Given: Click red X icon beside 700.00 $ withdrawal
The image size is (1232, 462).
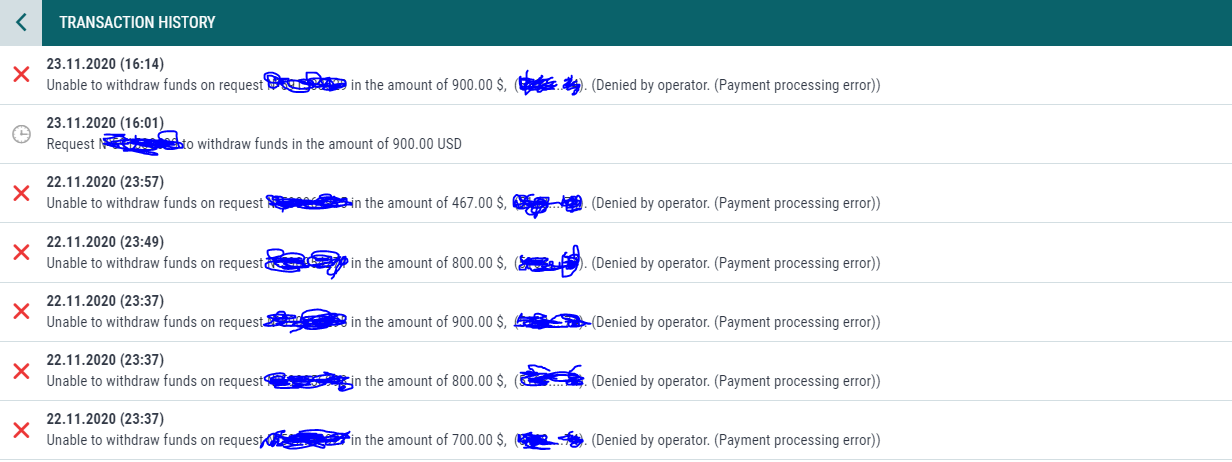Looking at the screenshot, I should [x=21, y=430].
